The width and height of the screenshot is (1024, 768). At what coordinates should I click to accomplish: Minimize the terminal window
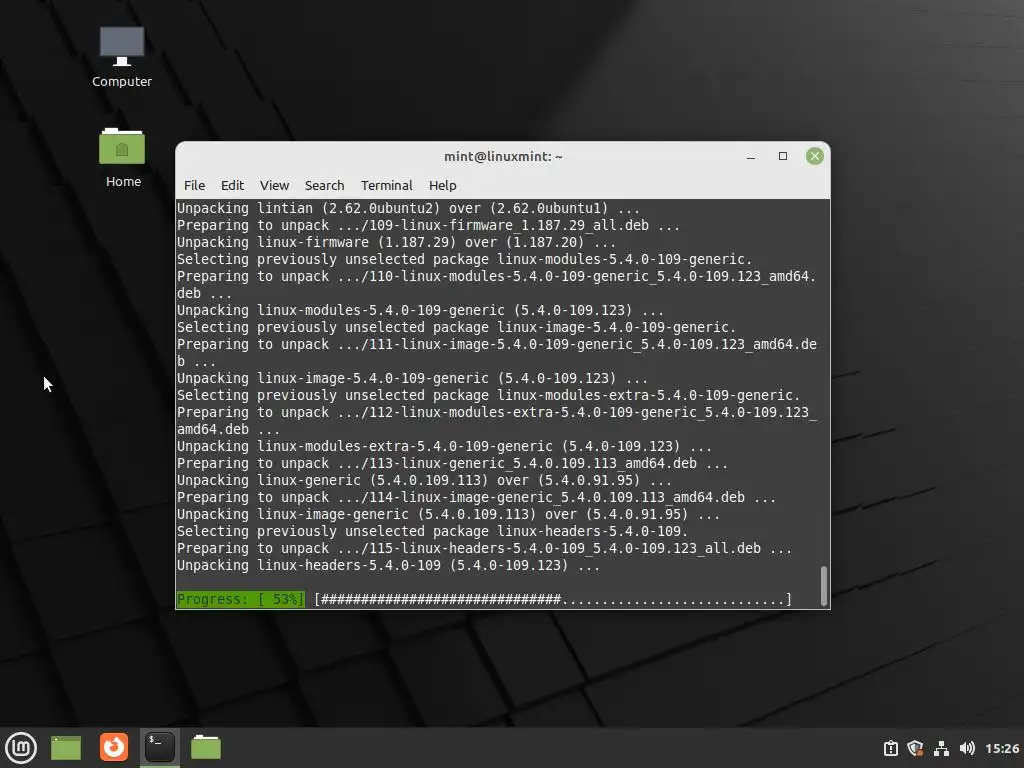pyautogui.click(x=751, y=157)
